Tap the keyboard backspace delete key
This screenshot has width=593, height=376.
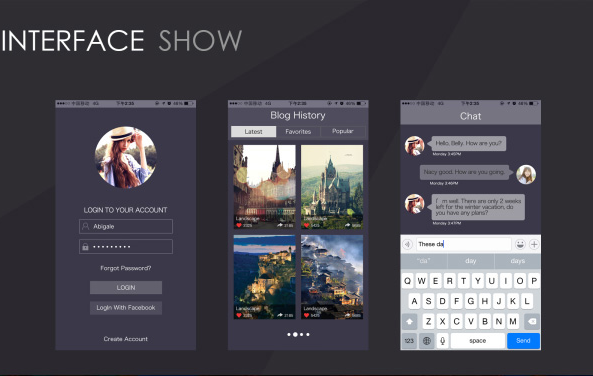[532, 322]
